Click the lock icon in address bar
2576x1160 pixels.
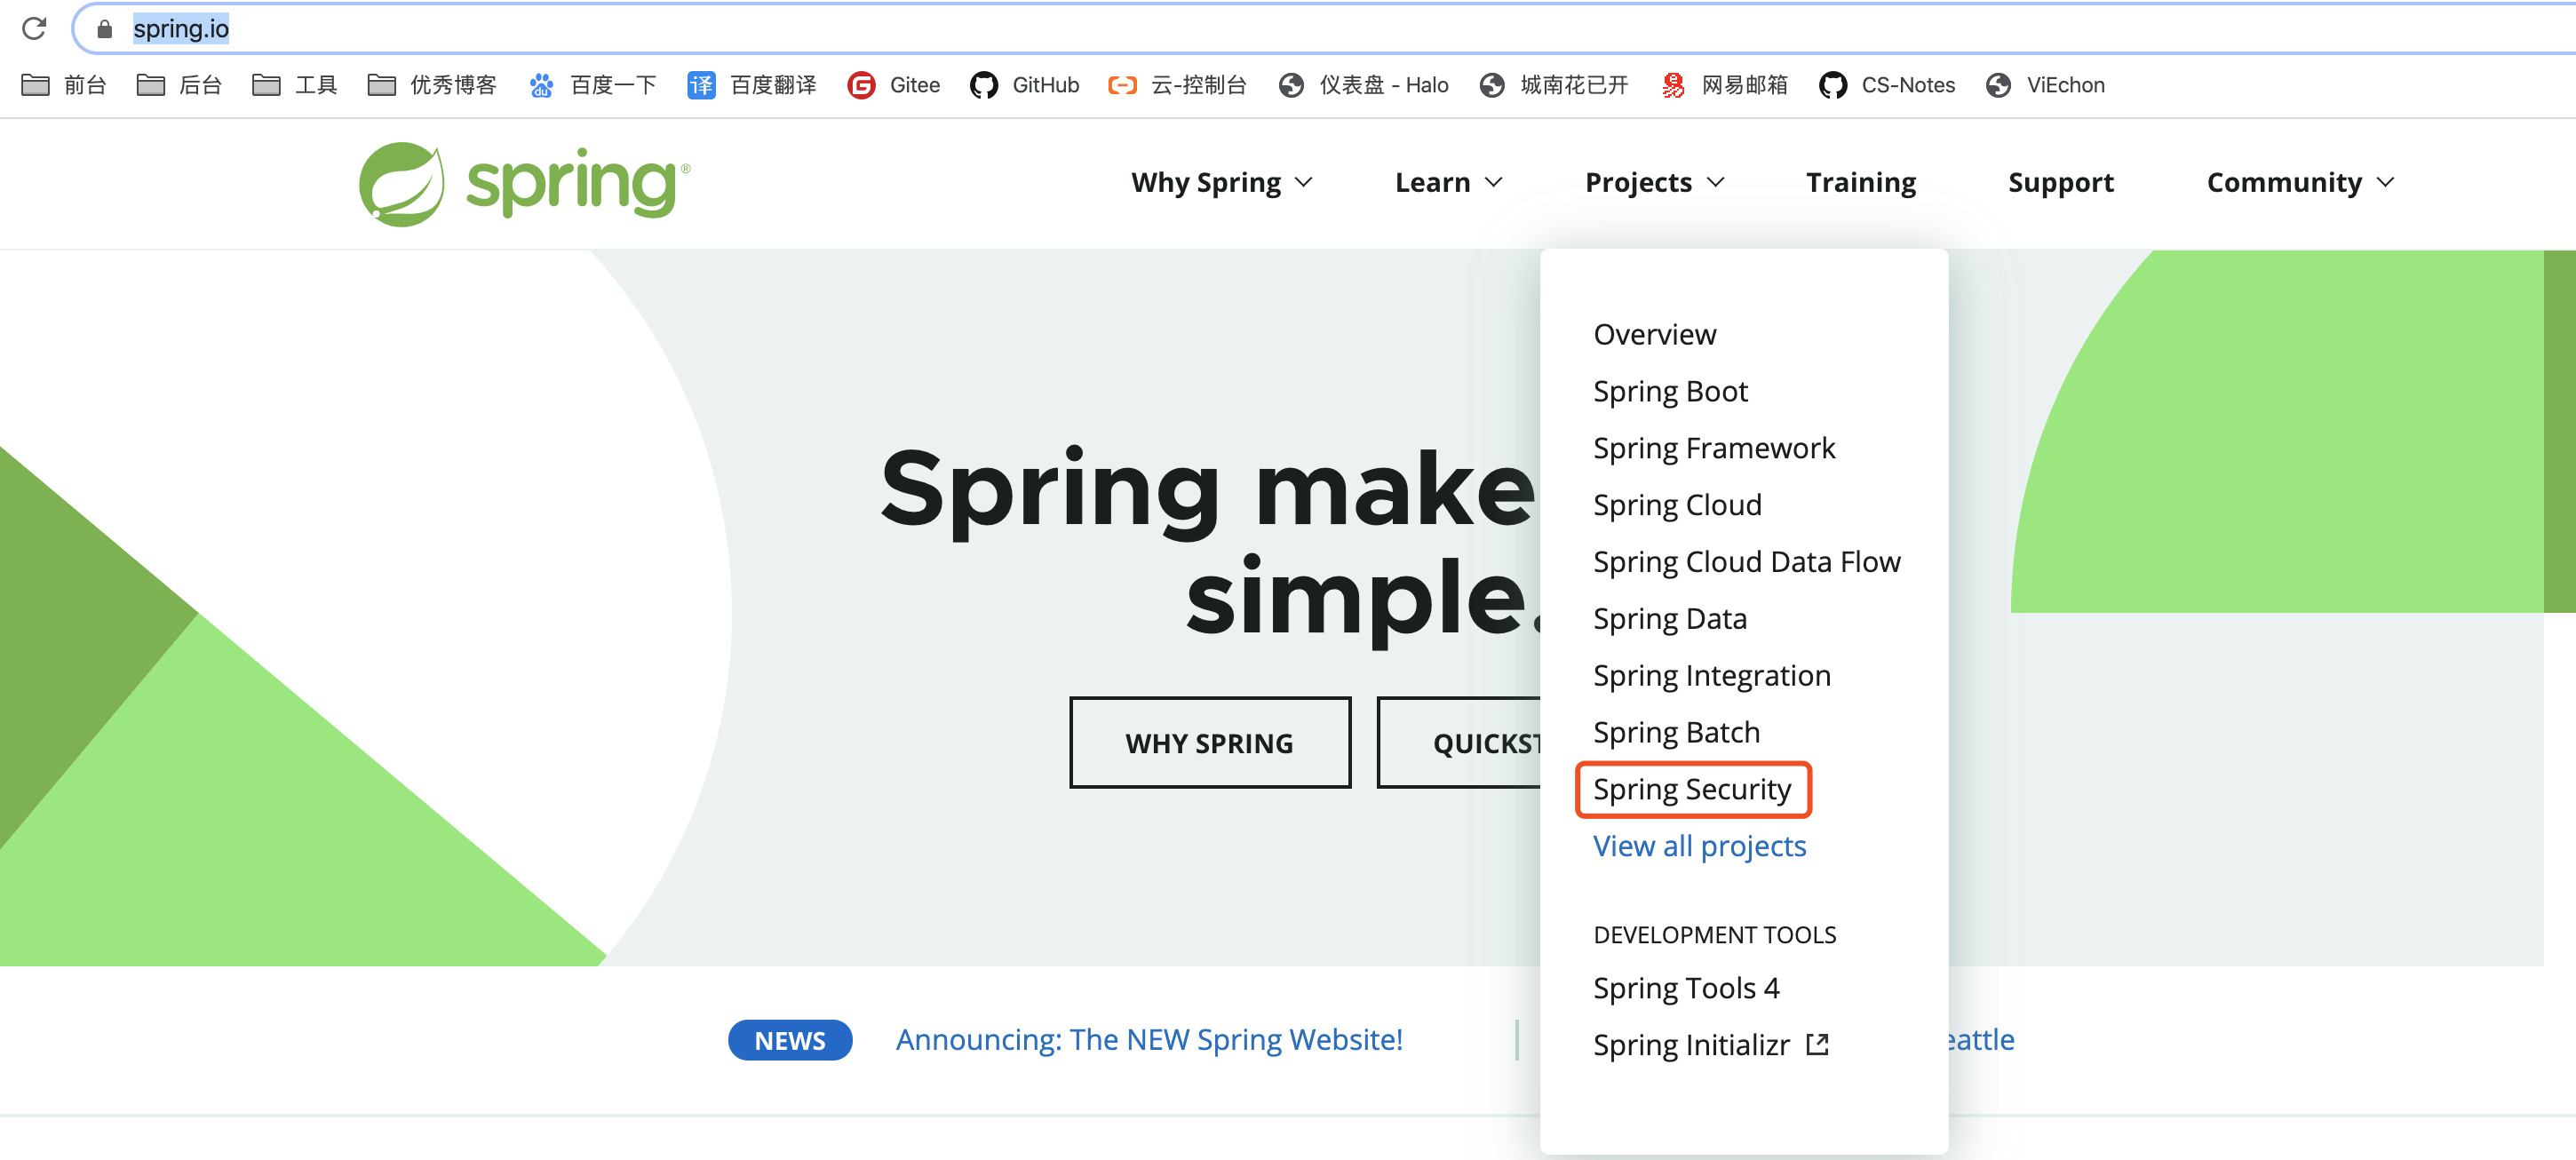tap(104, 29)
